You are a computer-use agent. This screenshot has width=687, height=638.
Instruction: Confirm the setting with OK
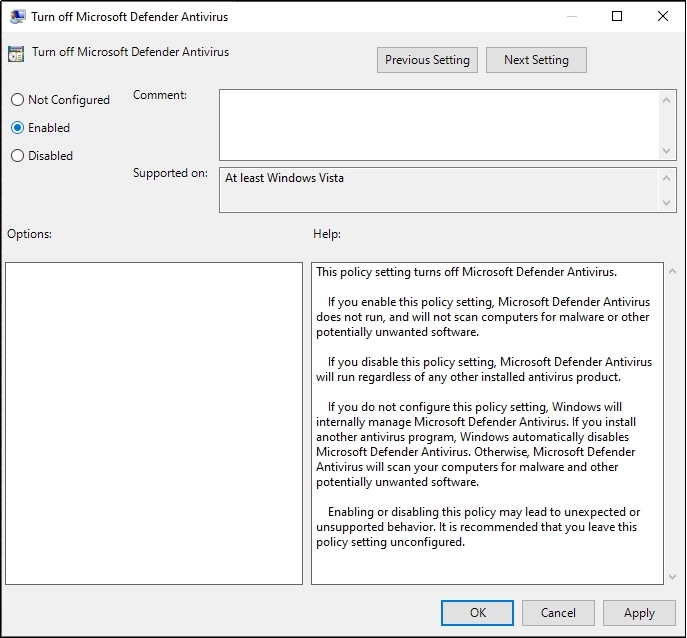pyautogui.click(x=478, y=613)
